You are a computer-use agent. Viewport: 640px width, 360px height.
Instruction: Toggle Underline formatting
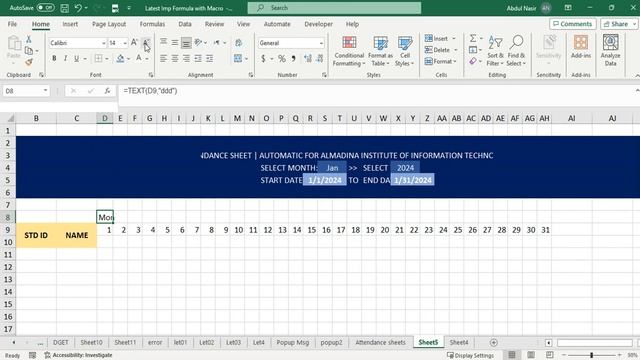coord(76,58)
